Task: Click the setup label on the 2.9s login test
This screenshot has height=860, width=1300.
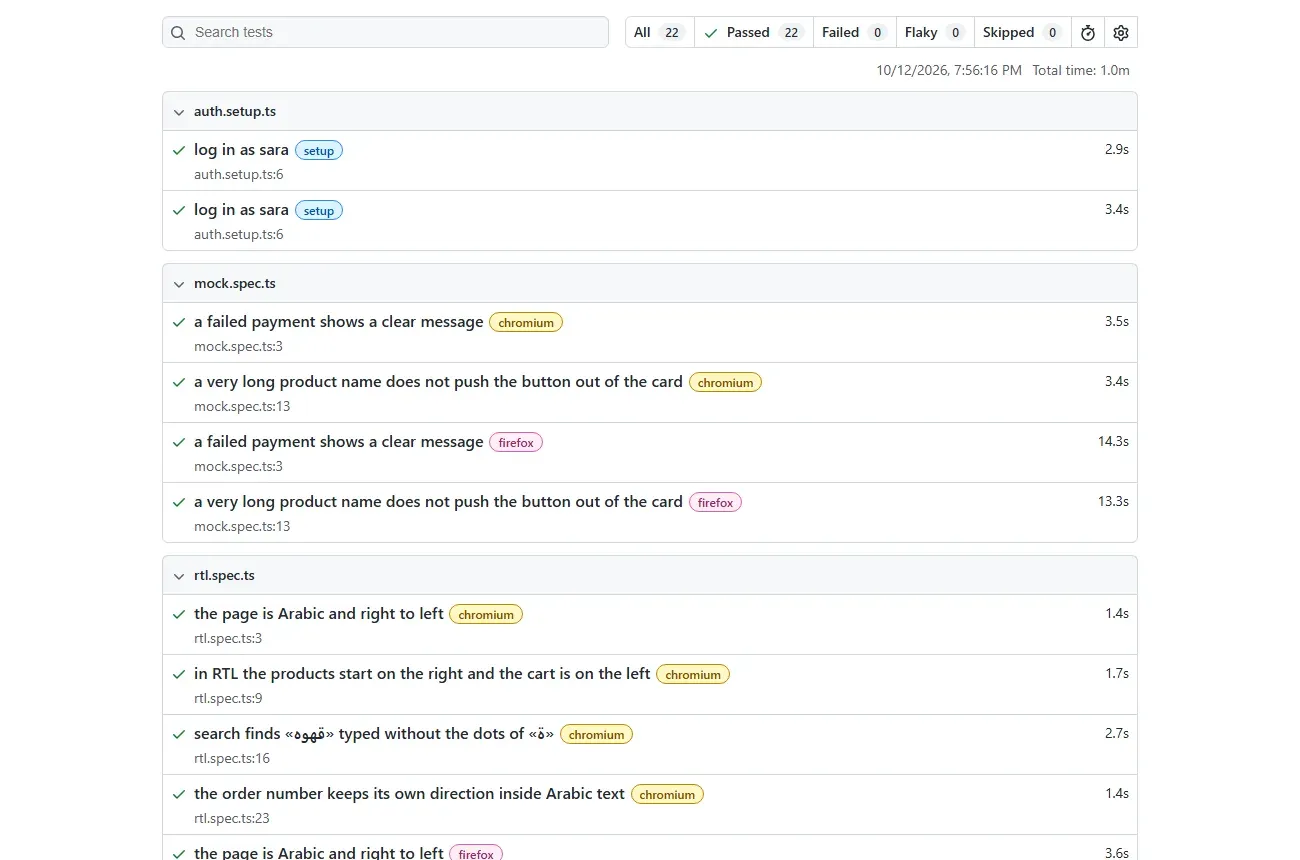Action: click(x=319, y=151)
